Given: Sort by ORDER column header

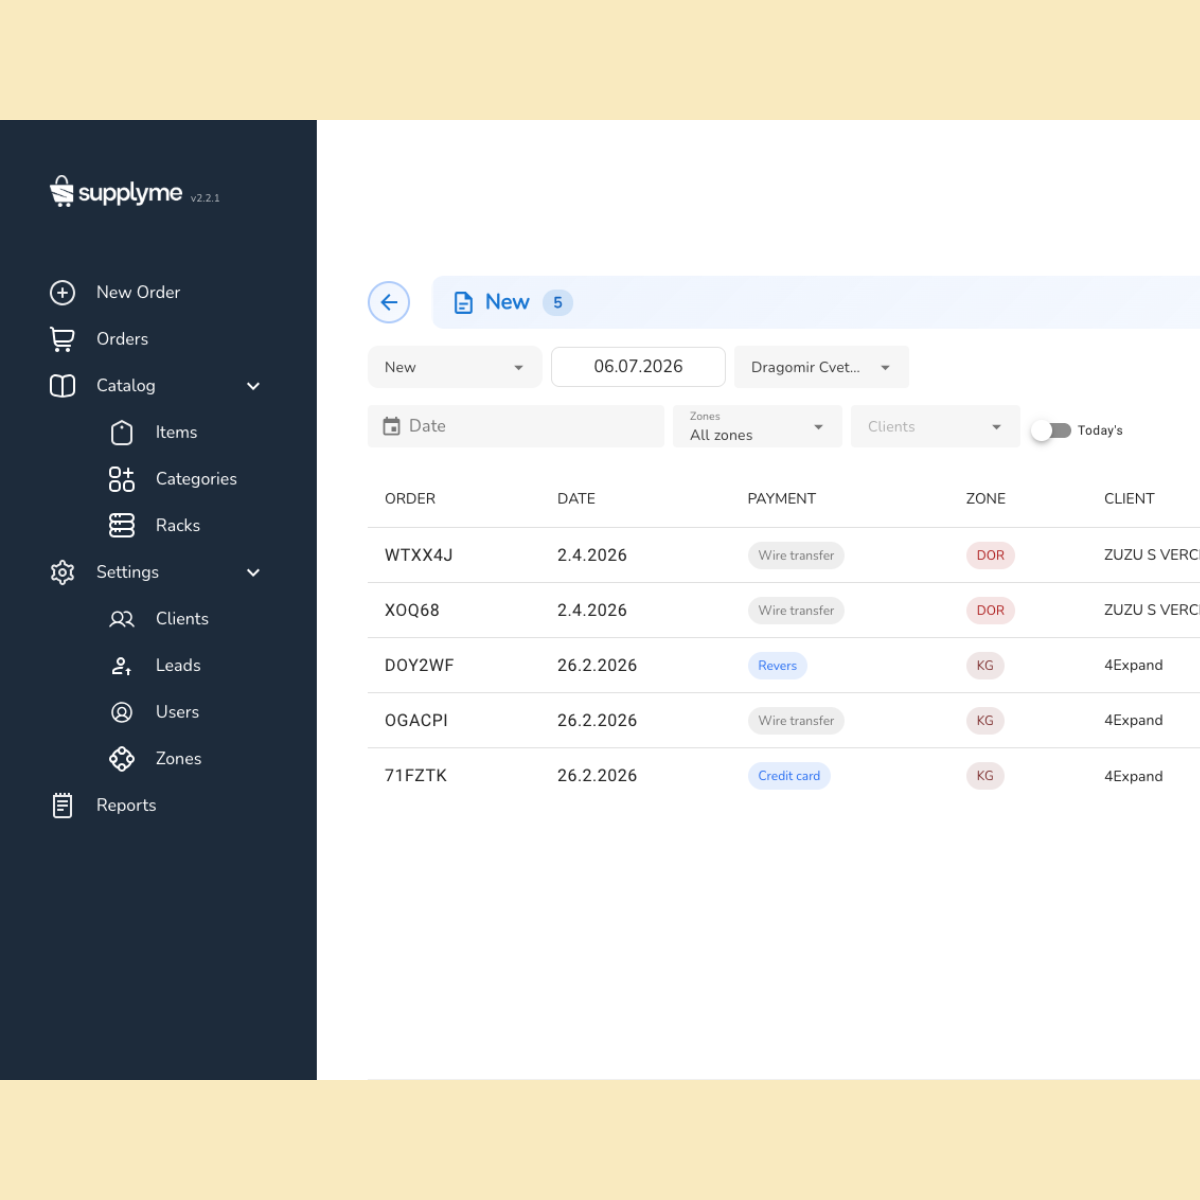Looking at the screenshot, I should tap(410, 498).
